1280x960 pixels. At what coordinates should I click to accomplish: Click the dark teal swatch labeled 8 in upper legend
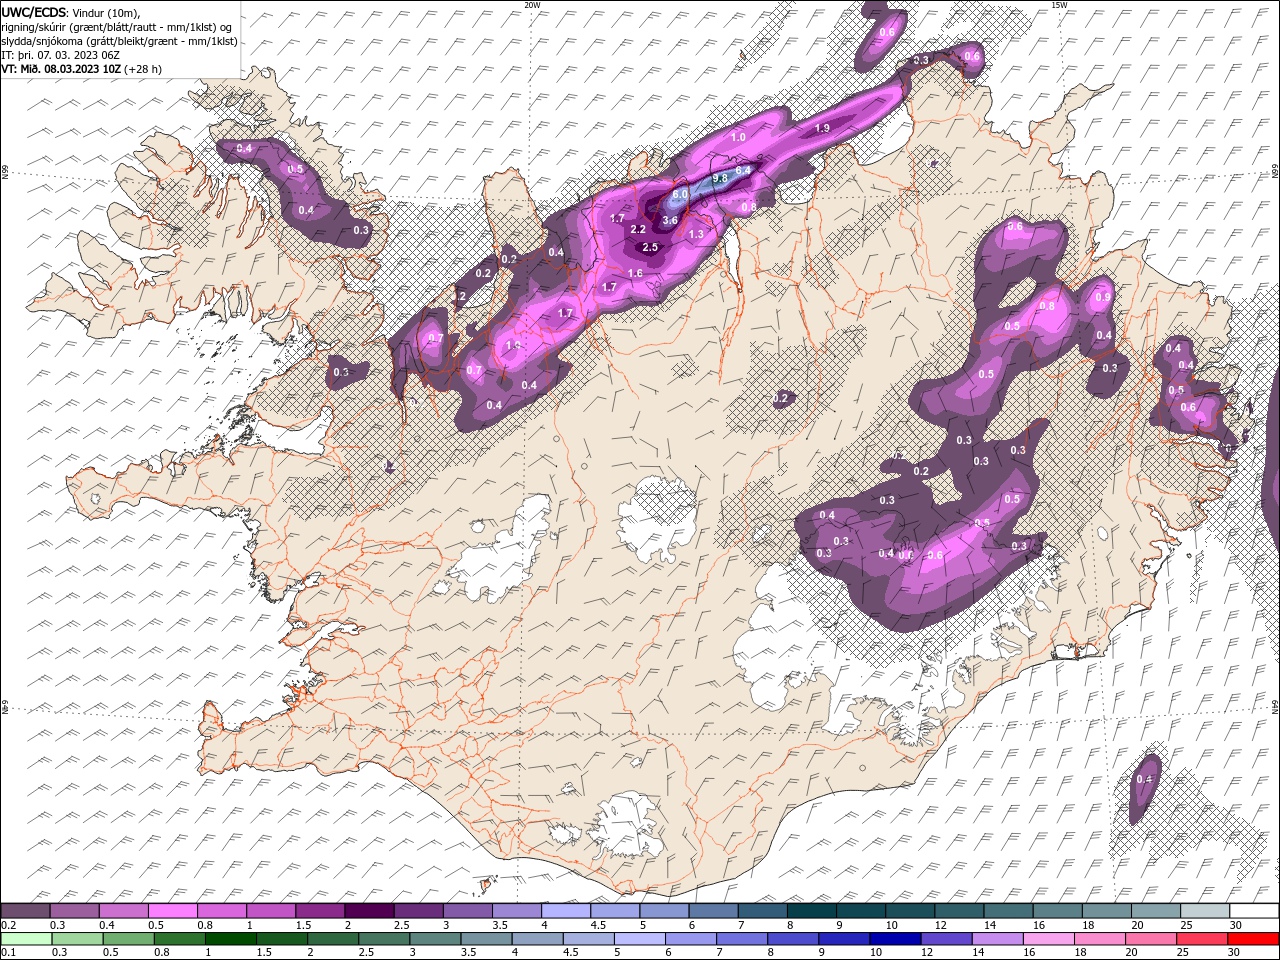pos(811,910)
